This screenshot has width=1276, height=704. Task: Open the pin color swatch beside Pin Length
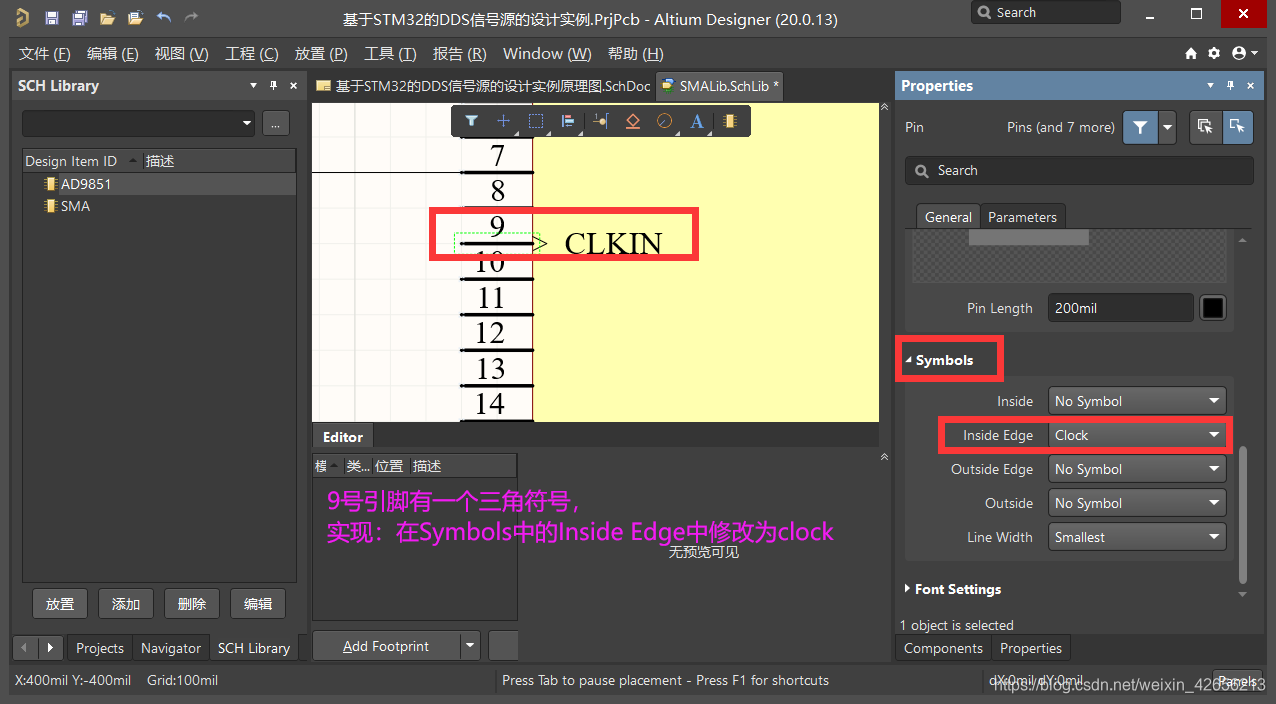pos(1213,308)
